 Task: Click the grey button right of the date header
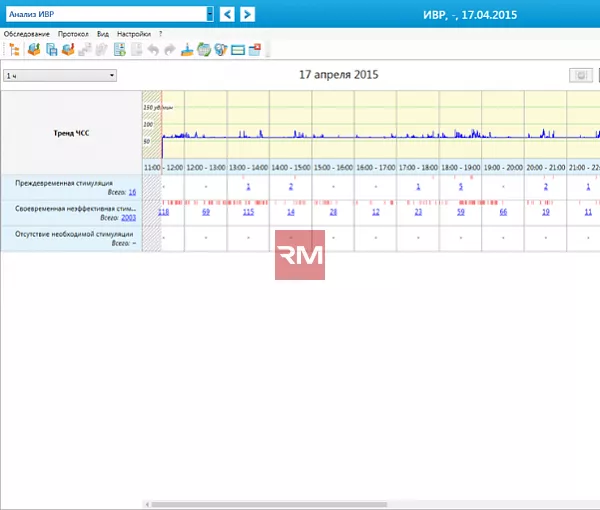click(x=580, y=75)
